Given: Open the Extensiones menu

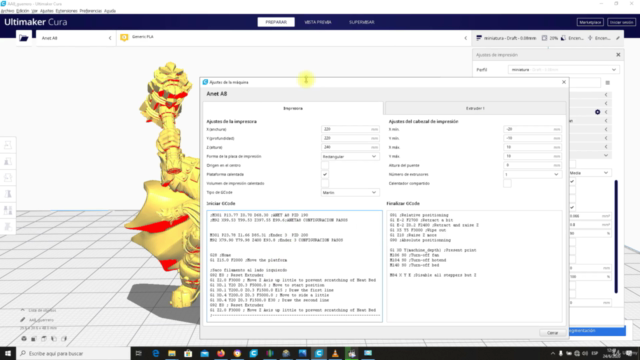Looking at the screenshot, I should [x=66, y=11].
